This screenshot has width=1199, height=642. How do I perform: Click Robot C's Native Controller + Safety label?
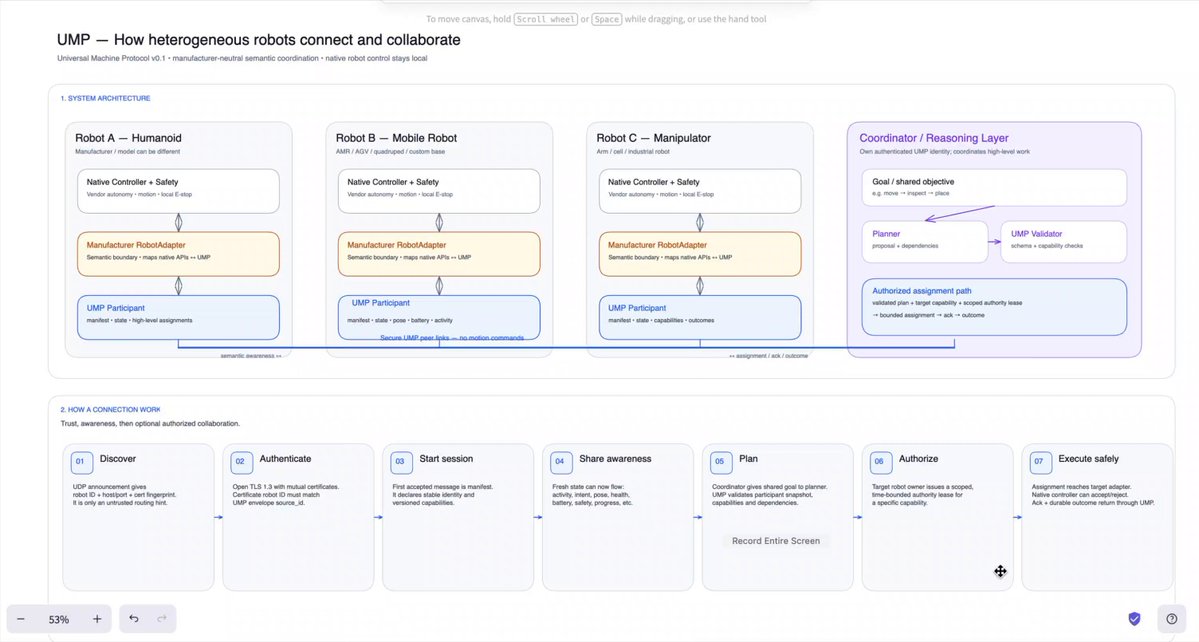654,182
